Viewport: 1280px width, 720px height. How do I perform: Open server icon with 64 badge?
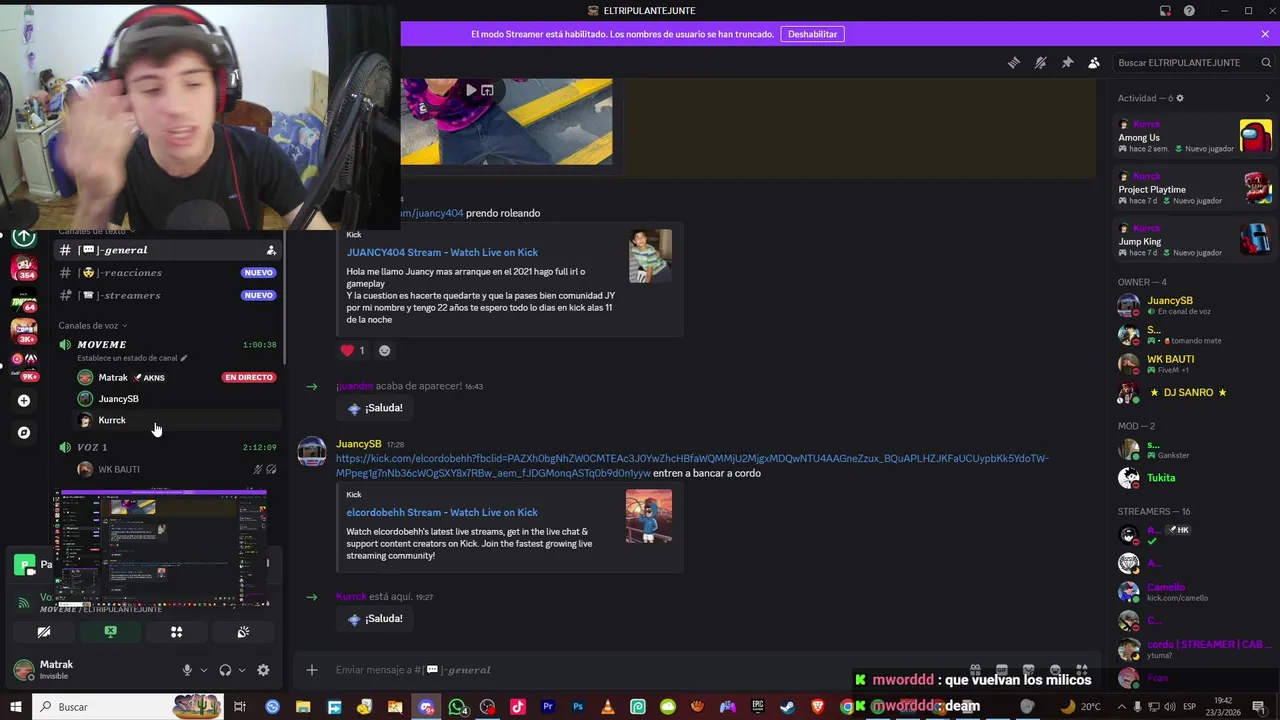tap(24, 301)
